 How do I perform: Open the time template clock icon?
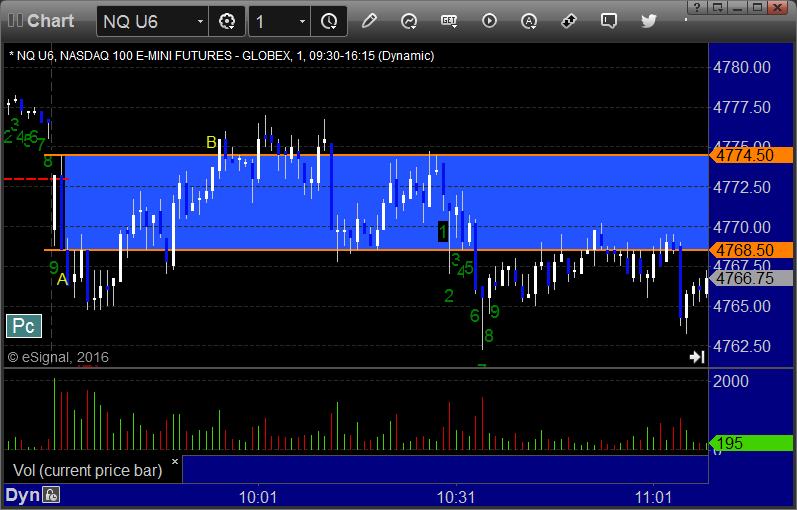329,21
